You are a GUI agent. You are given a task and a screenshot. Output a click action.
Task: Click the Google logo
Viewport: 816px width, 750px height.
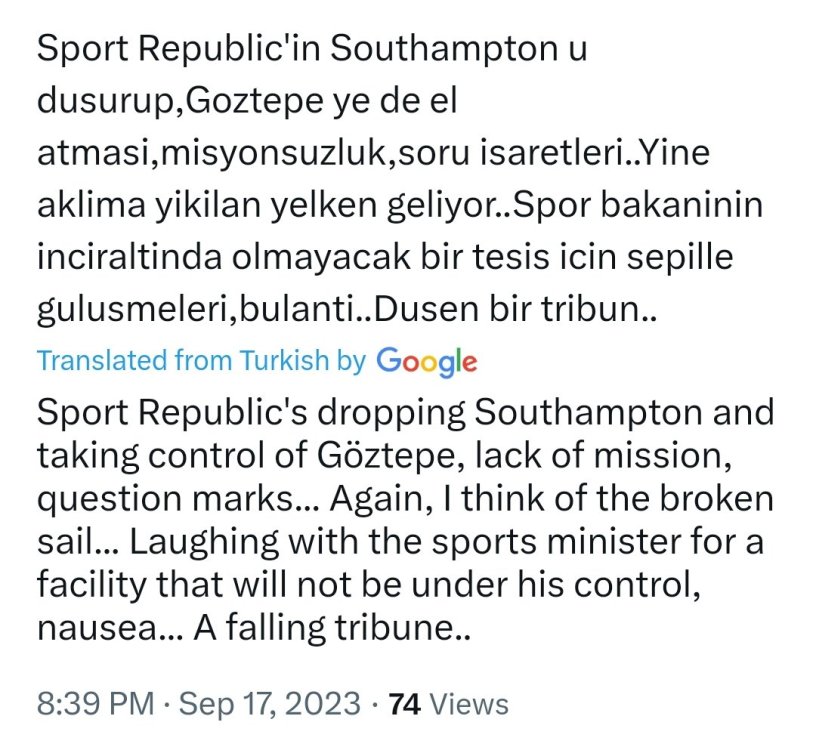pyautogui.click(x=426, y=361)
